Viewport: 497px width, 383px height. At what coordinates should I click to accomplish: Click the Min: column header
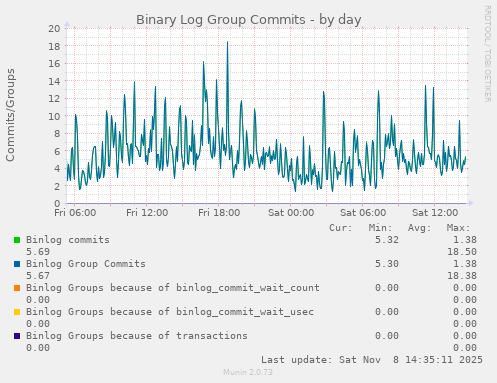[x=380, y=228]
